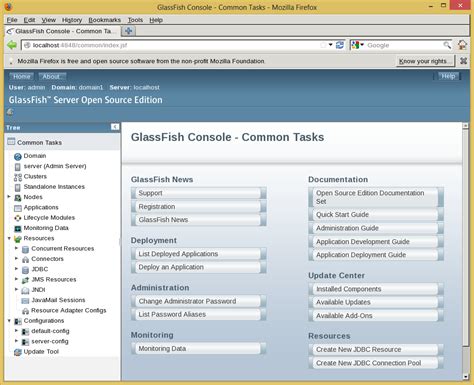Expand the default-config node
474x385 pixels.
[16, 331]
